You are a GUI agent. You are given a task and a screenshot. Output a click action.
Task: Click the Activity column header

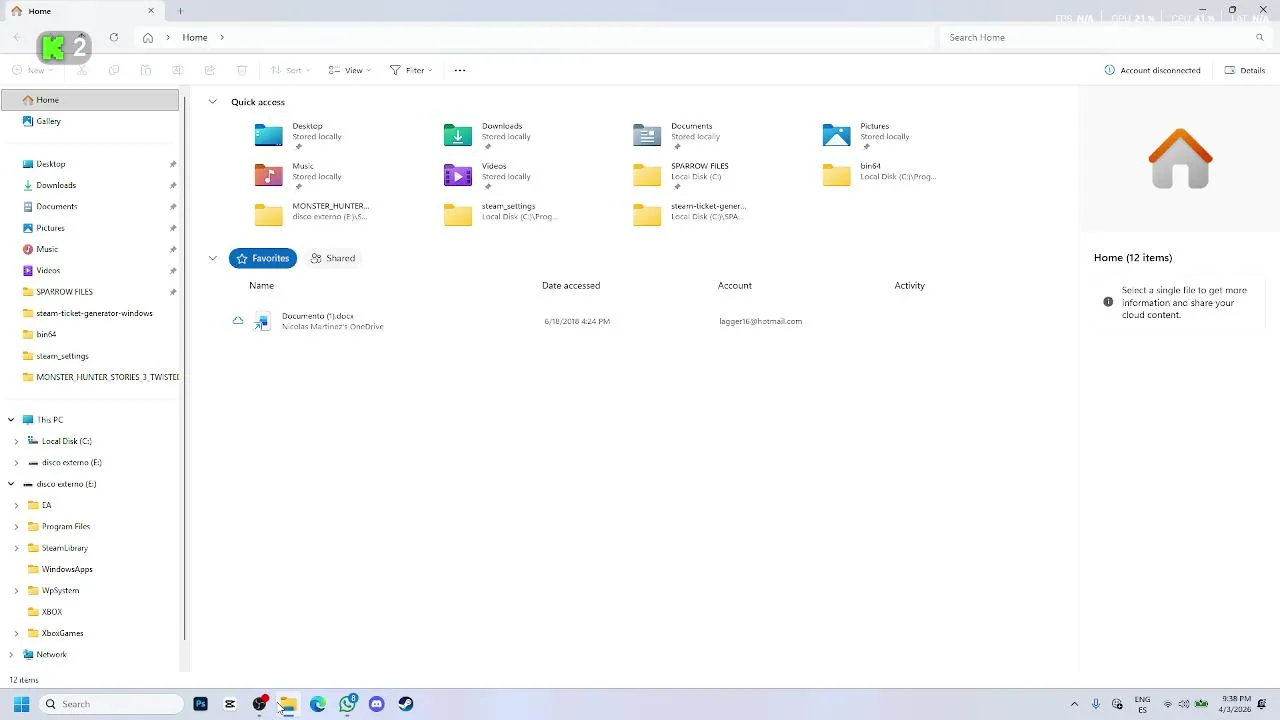(x=910, y=285)
